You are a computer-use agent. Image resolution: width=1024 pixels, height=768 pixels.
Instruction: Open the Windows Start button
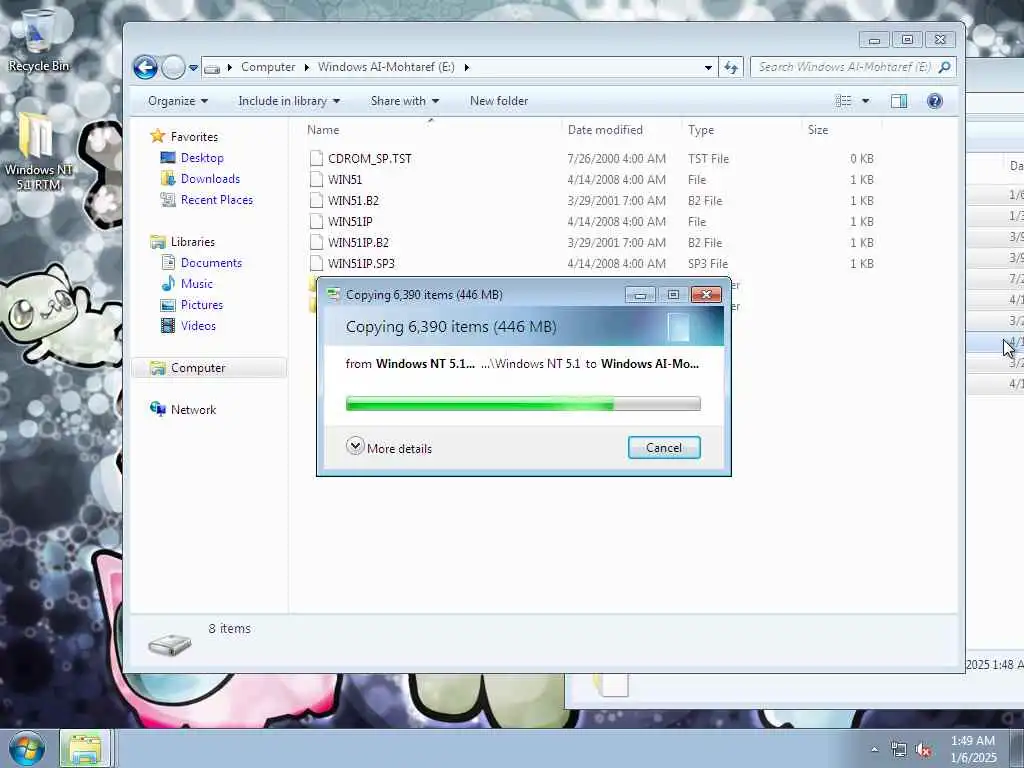[x=26, y=748]
